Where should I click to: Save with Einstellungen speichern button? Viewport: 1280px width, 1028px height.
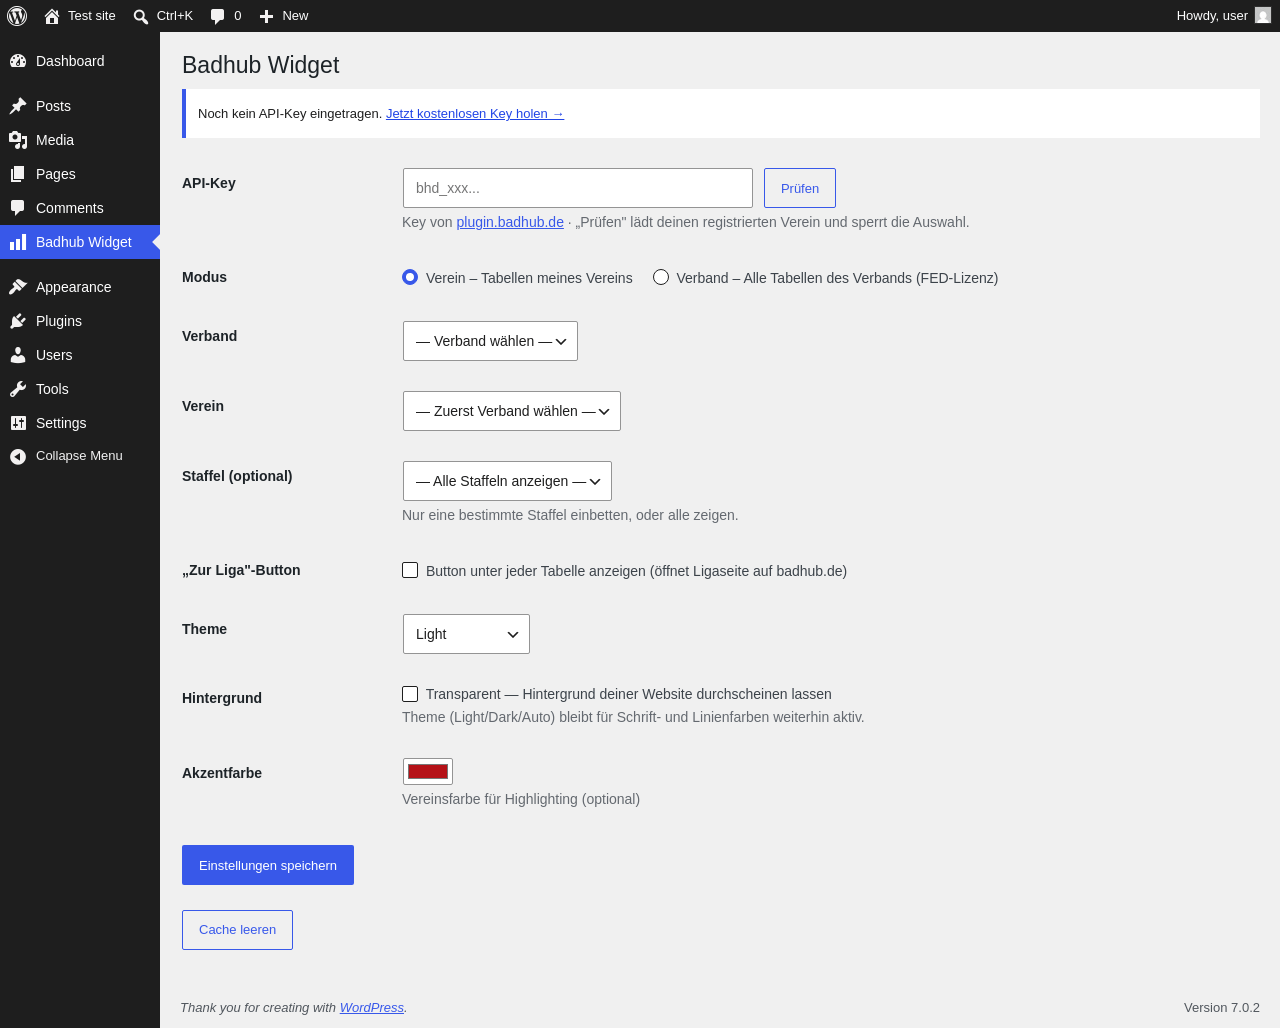268,865
